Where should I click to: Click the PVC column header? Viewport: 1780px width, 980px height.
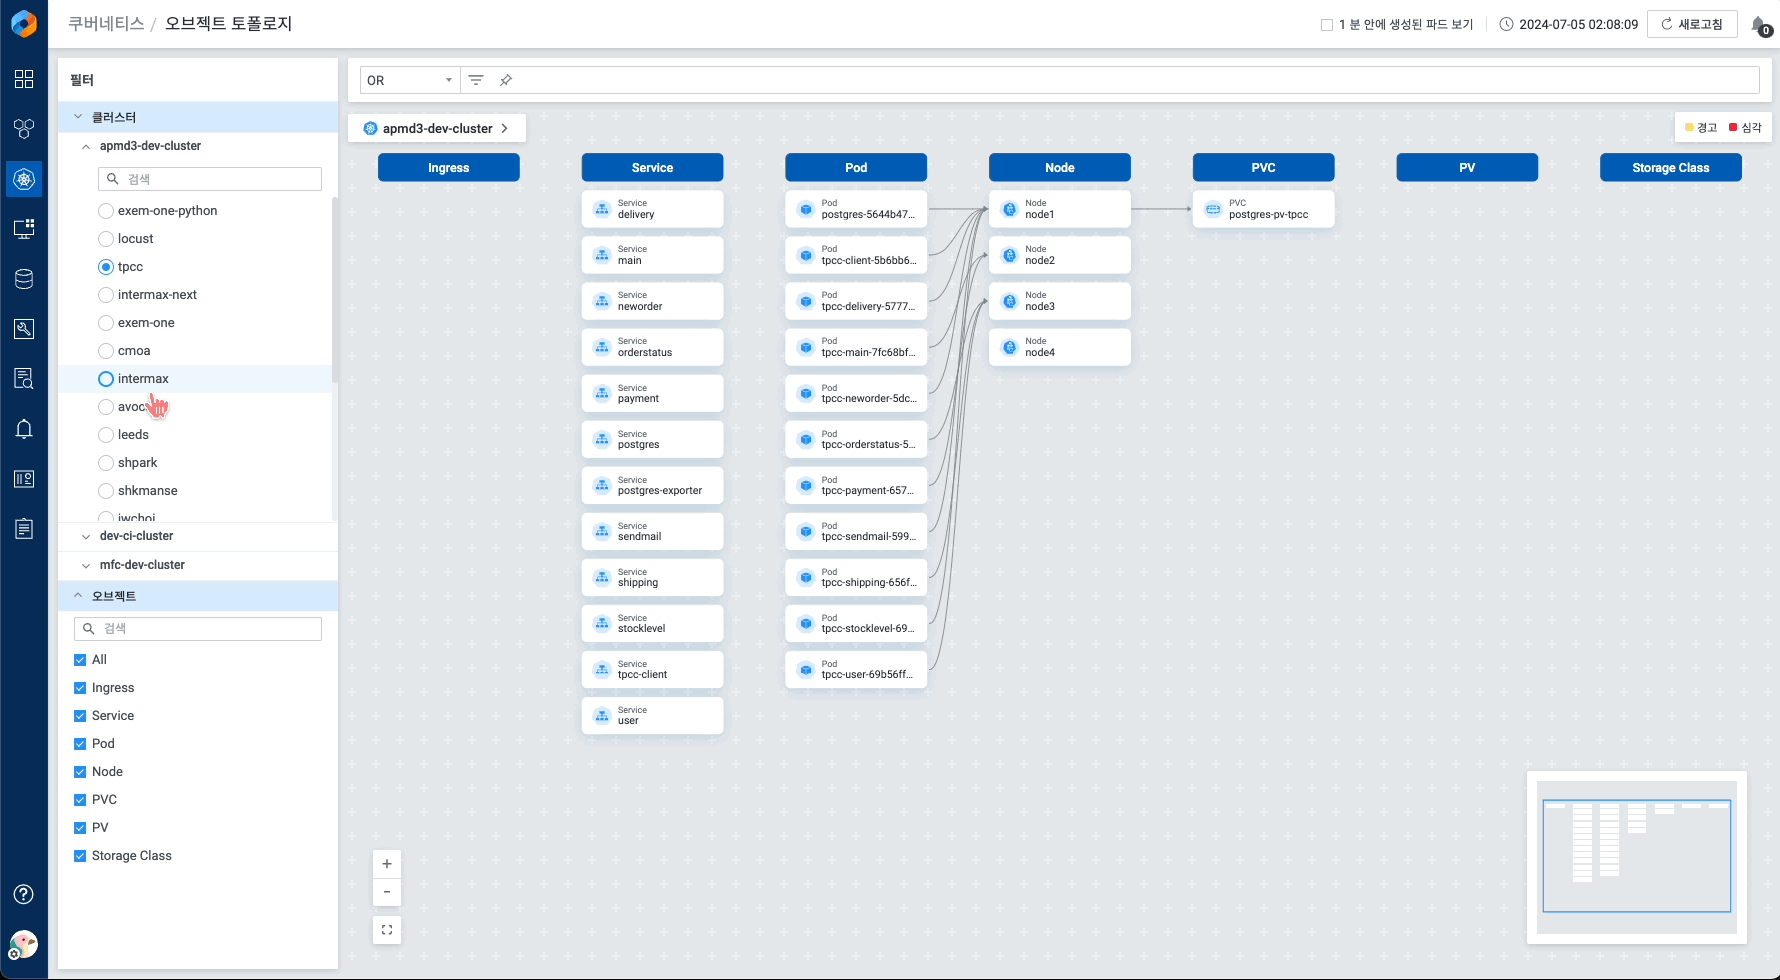[x=1263, y=167]
